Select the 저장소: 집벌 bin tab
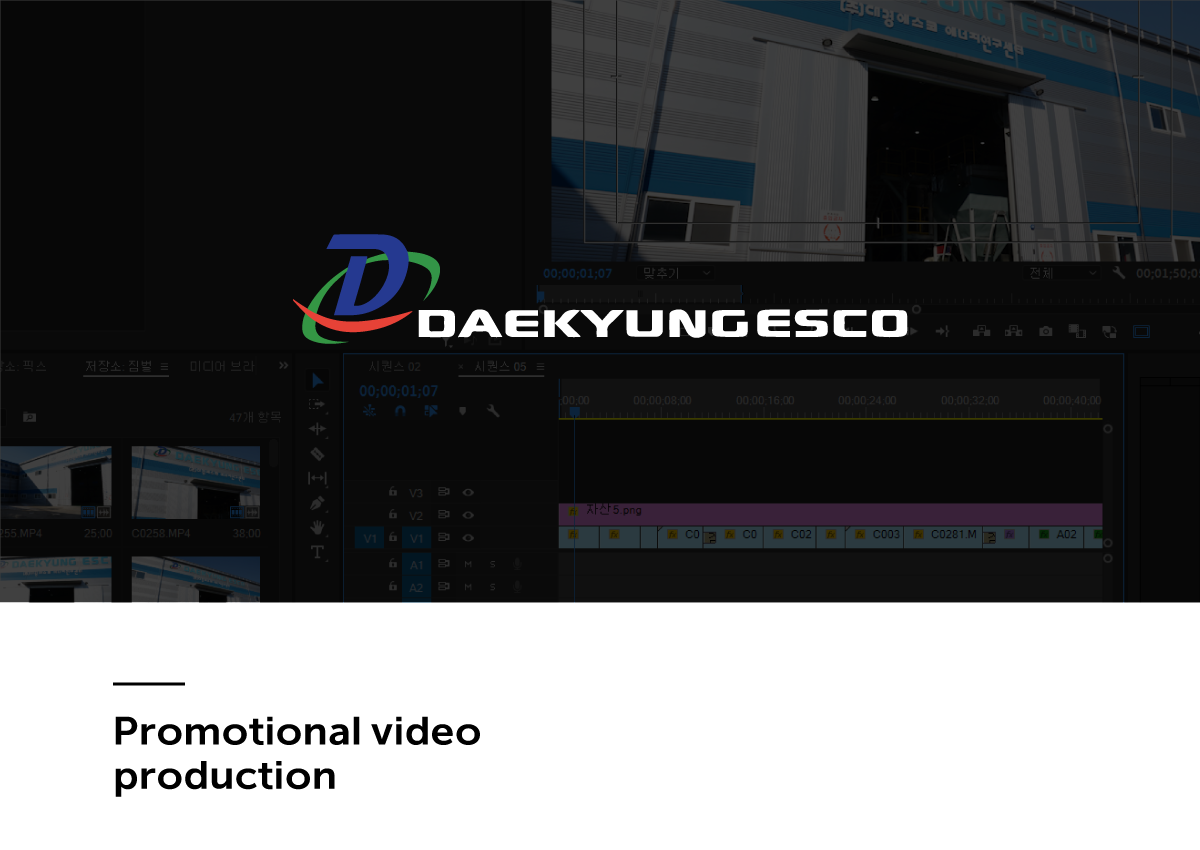This screenshot has height=850, width=1200. [x=119, y=366]
